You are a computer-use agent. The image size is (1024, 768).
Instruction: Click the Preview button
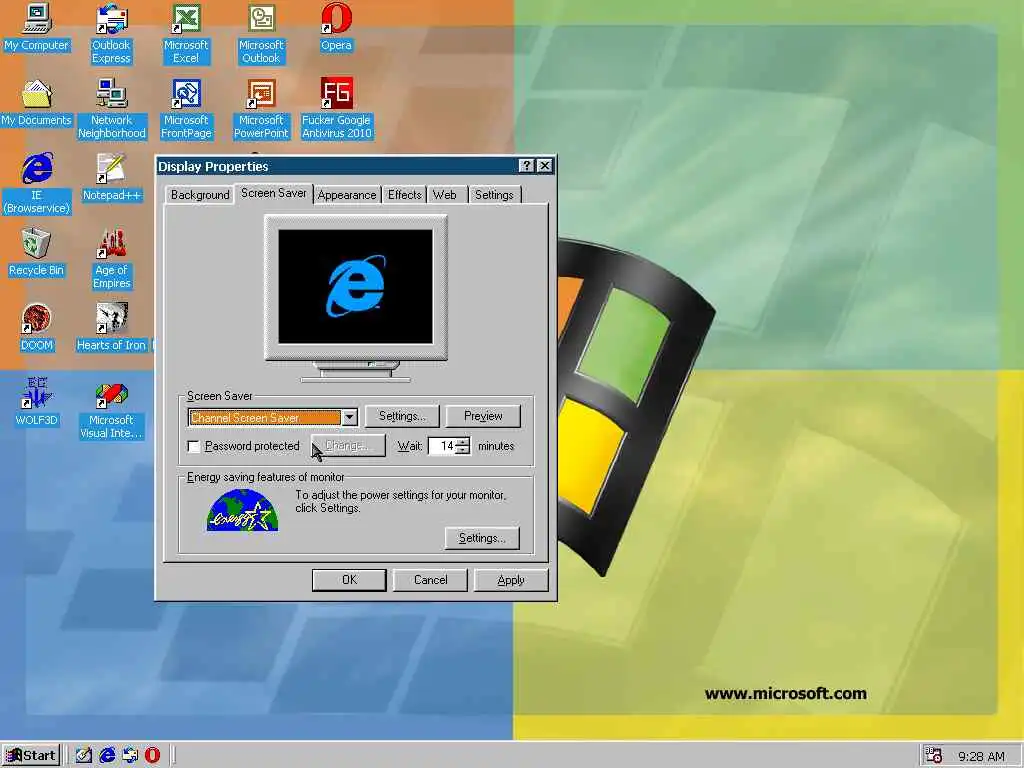click(x=483, y=416)
